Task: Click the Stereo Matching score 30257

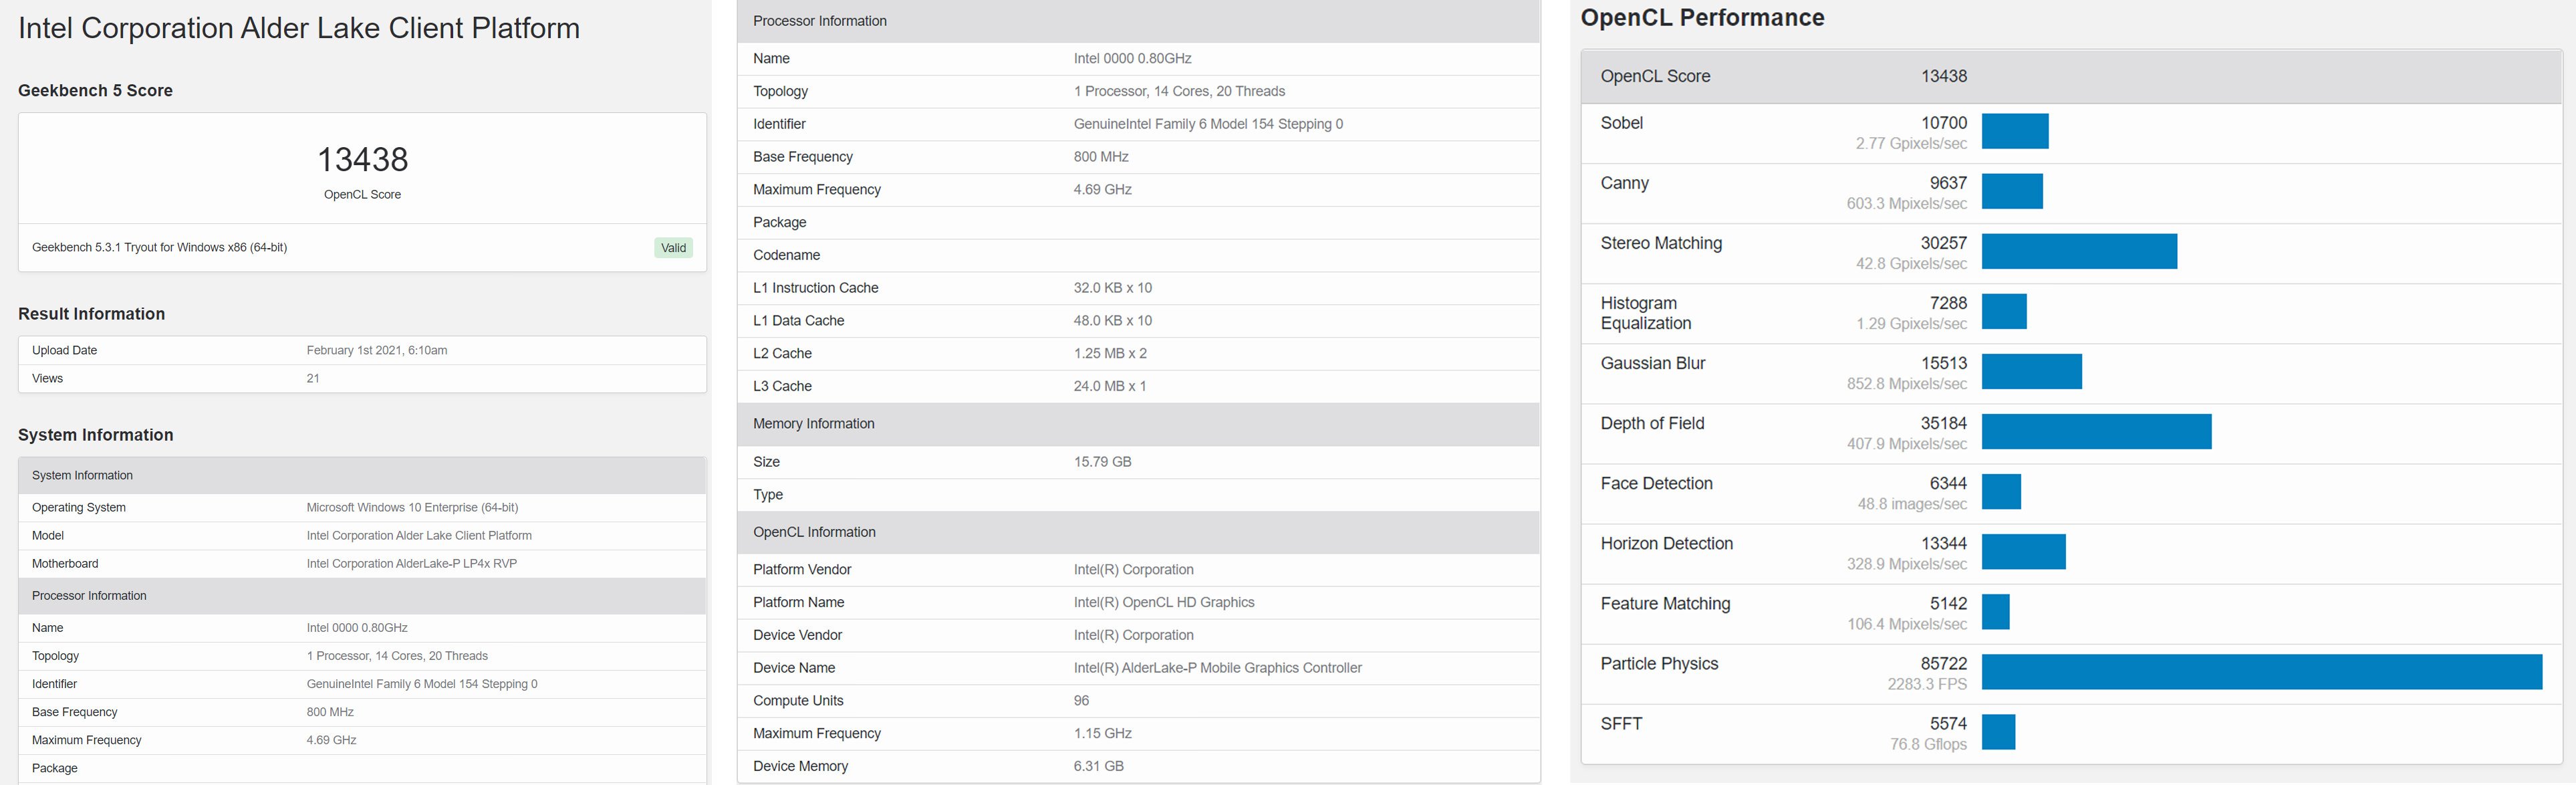Action: [x=1943, y=243]
